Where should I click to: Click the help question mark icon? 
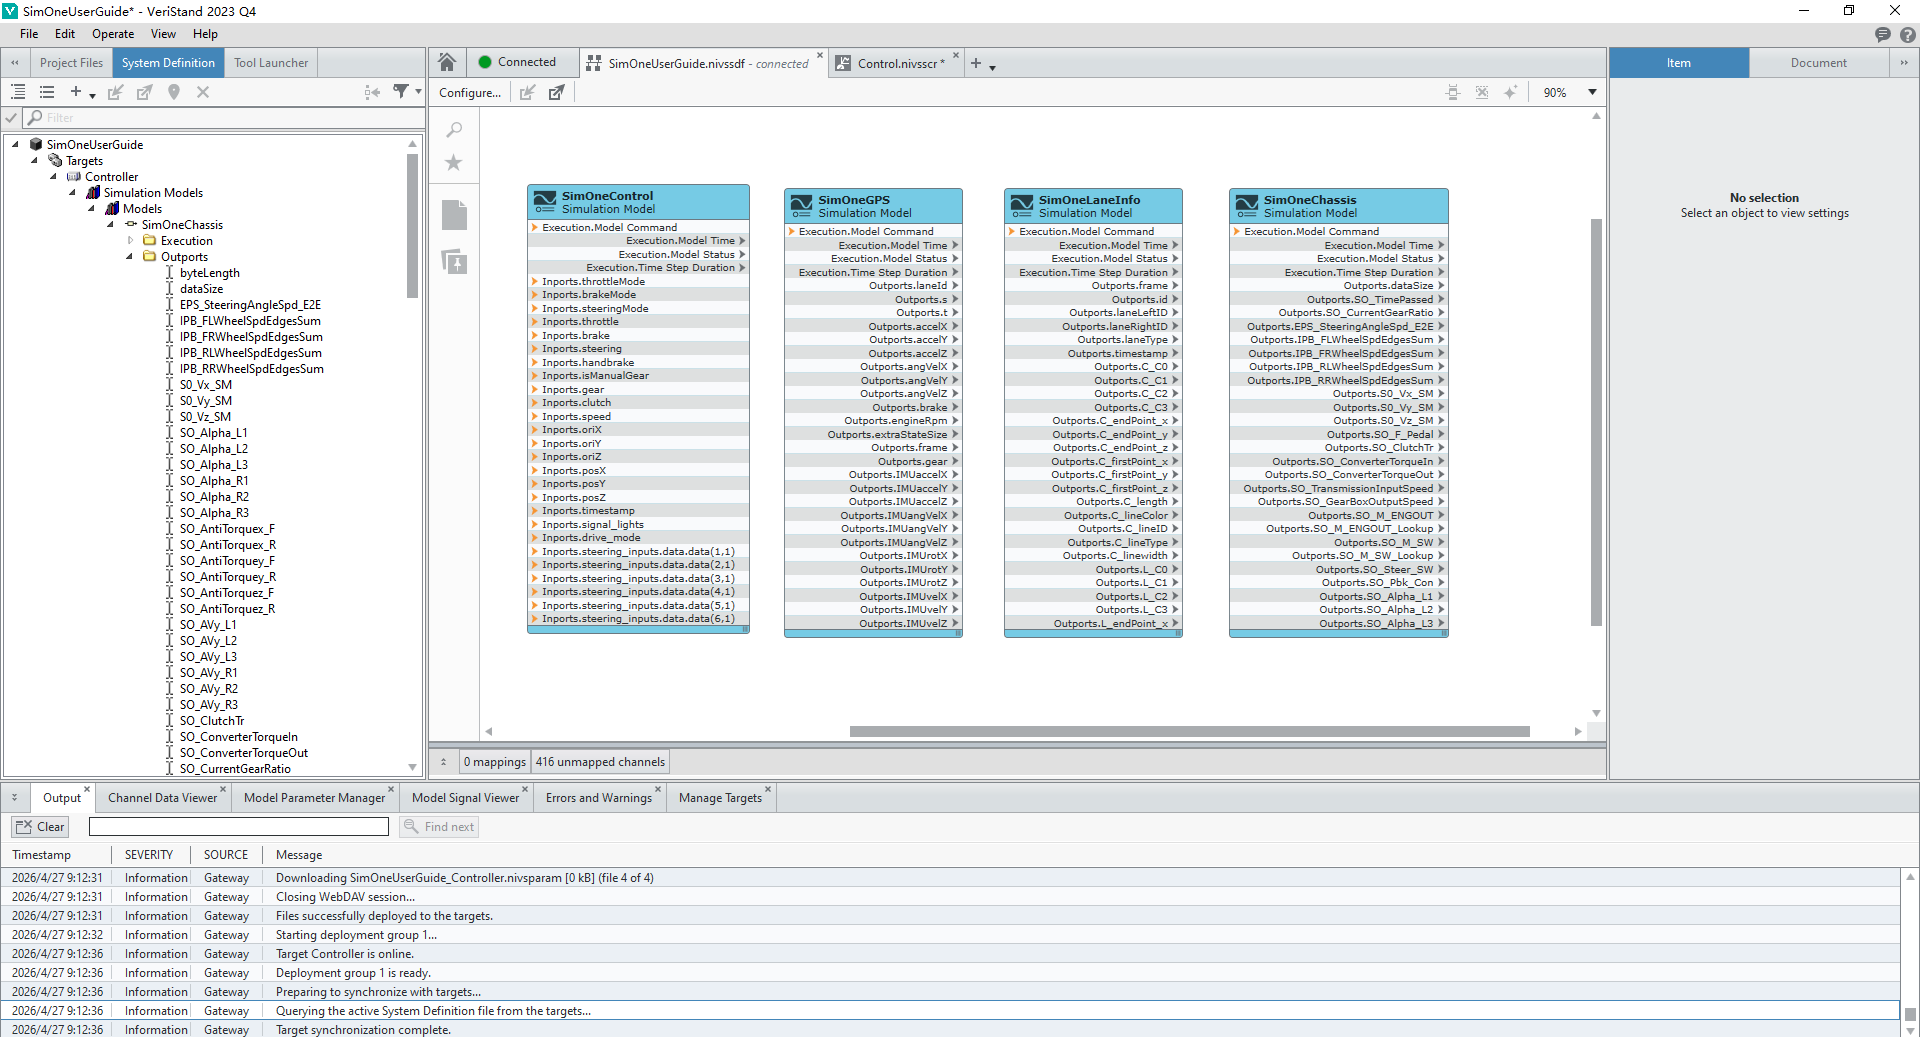1908,35
